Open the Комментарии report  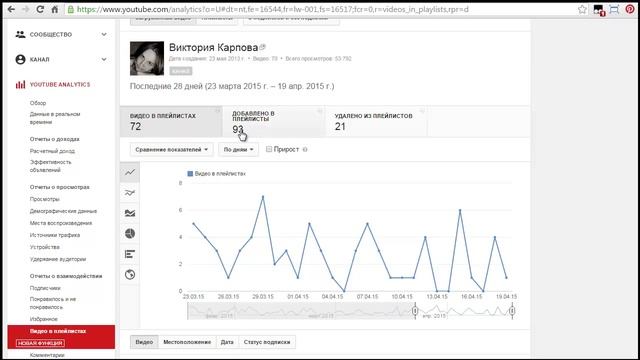point(47,355)
